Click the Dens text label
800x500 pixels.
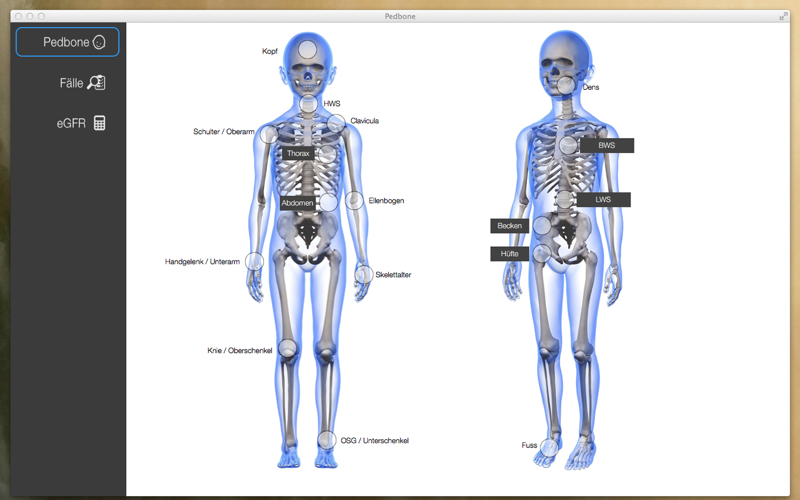coord(591,87)
